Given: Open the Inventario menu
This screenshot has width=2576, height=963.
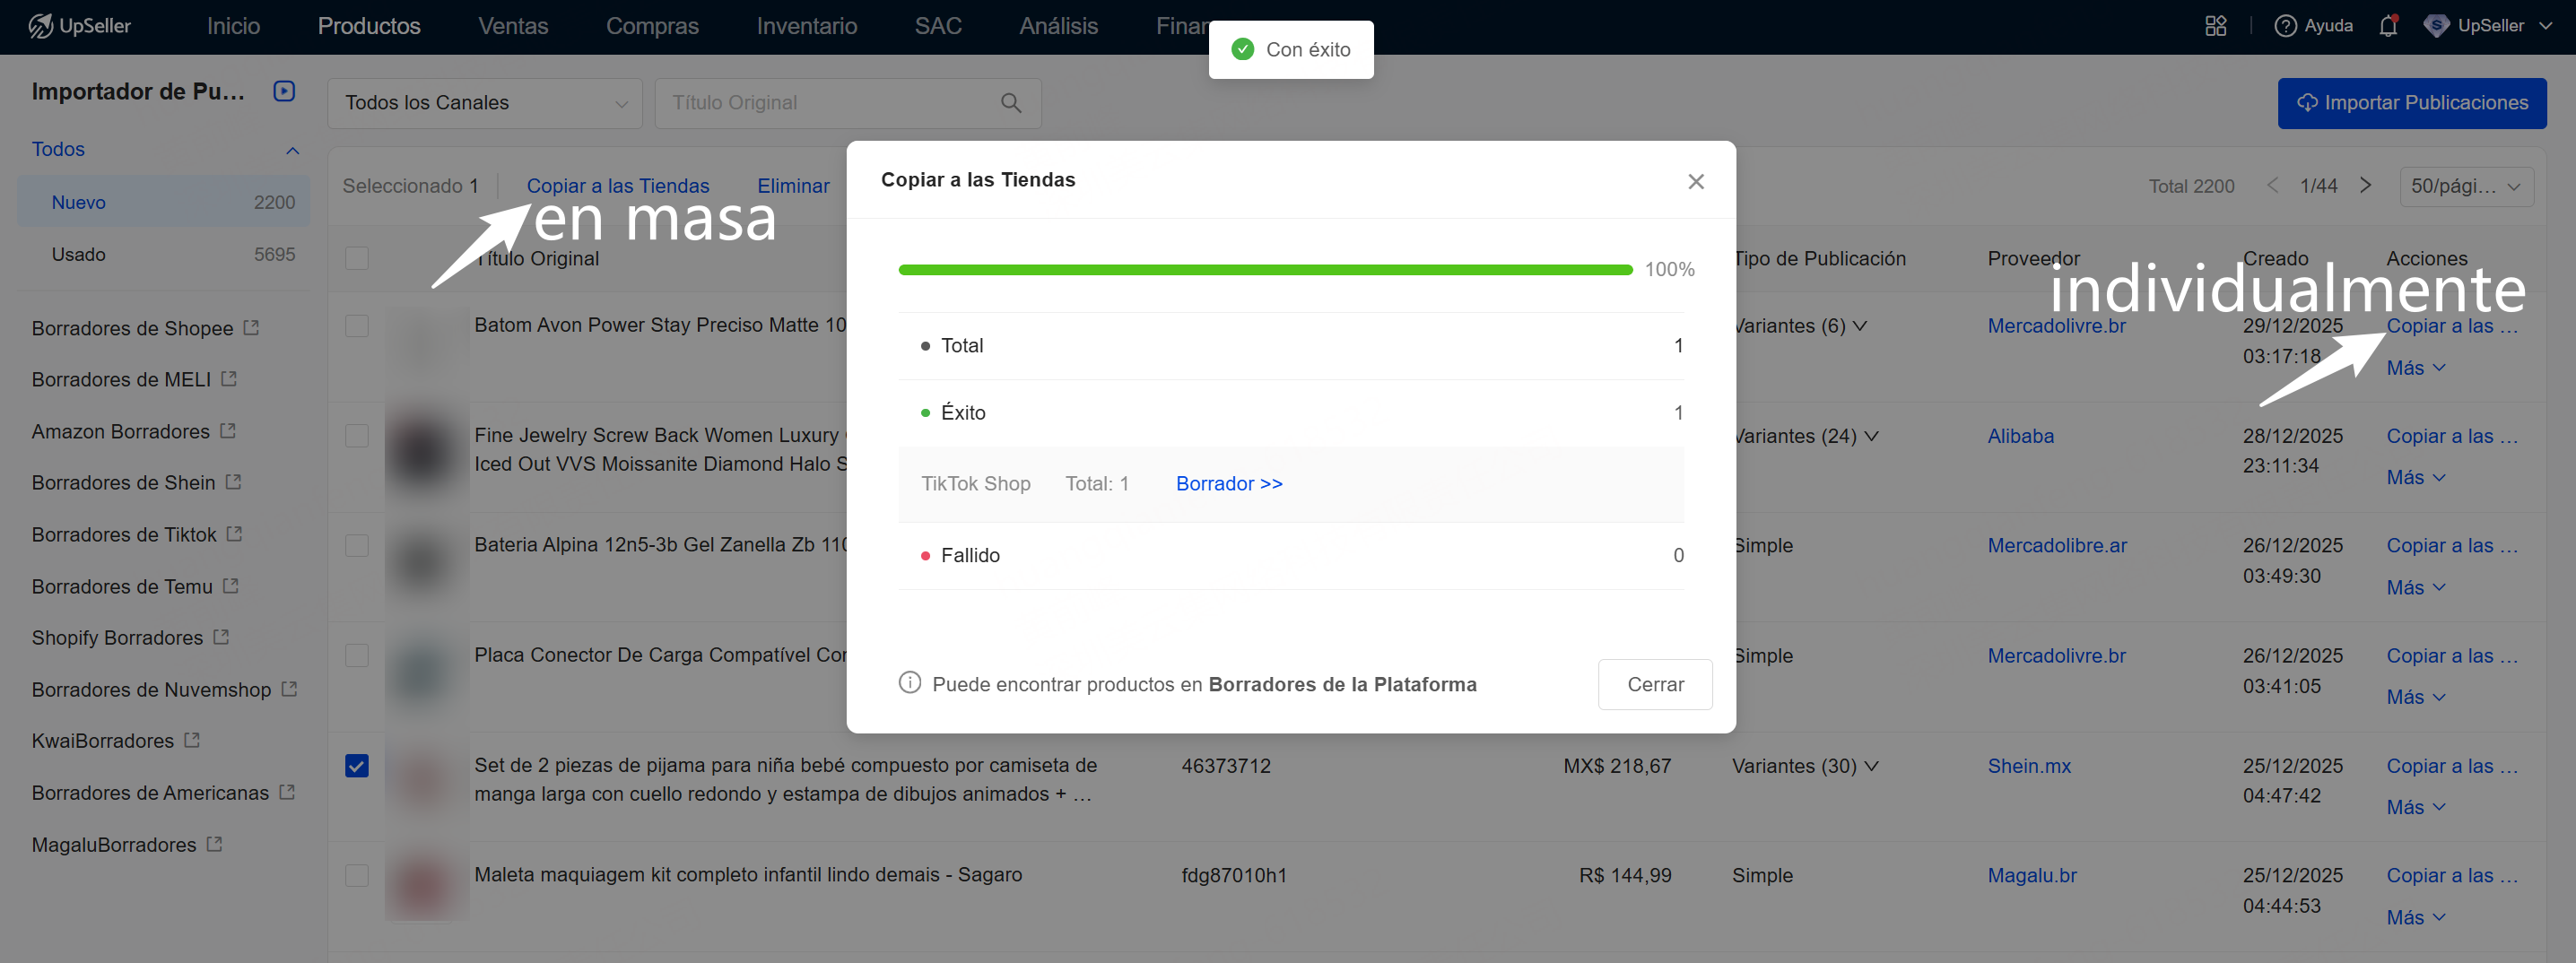Looking at the screenshot, I should (x=806, y=26).
